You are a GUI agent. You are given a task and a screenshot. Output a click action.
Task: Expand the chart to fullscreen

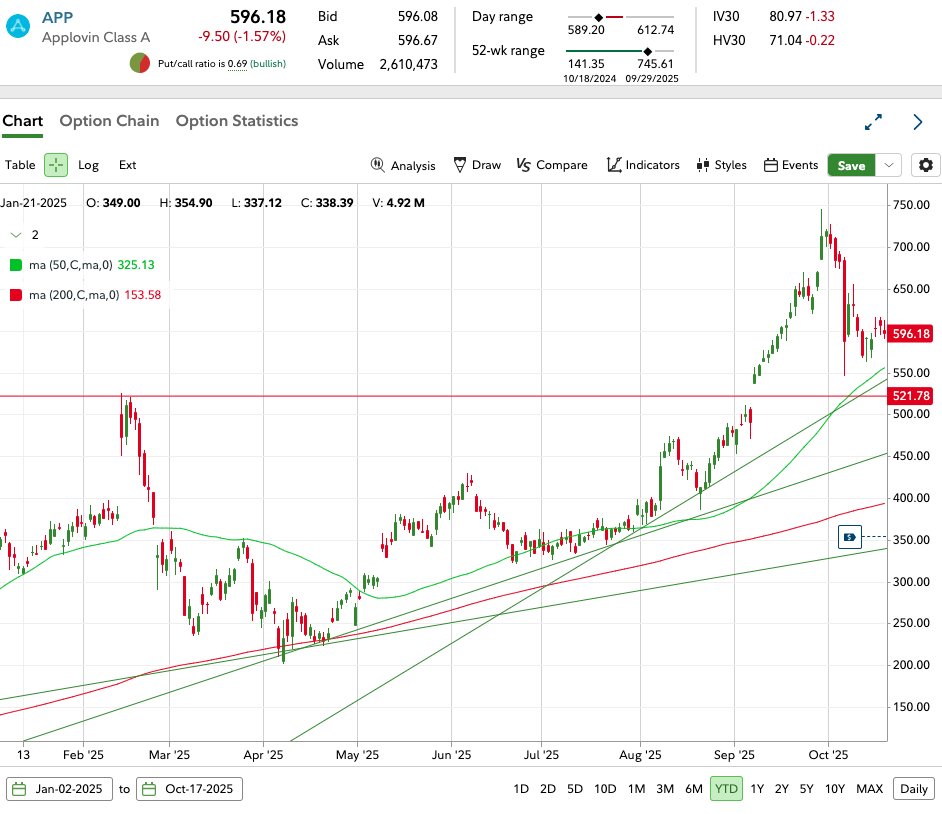point(873,121)
